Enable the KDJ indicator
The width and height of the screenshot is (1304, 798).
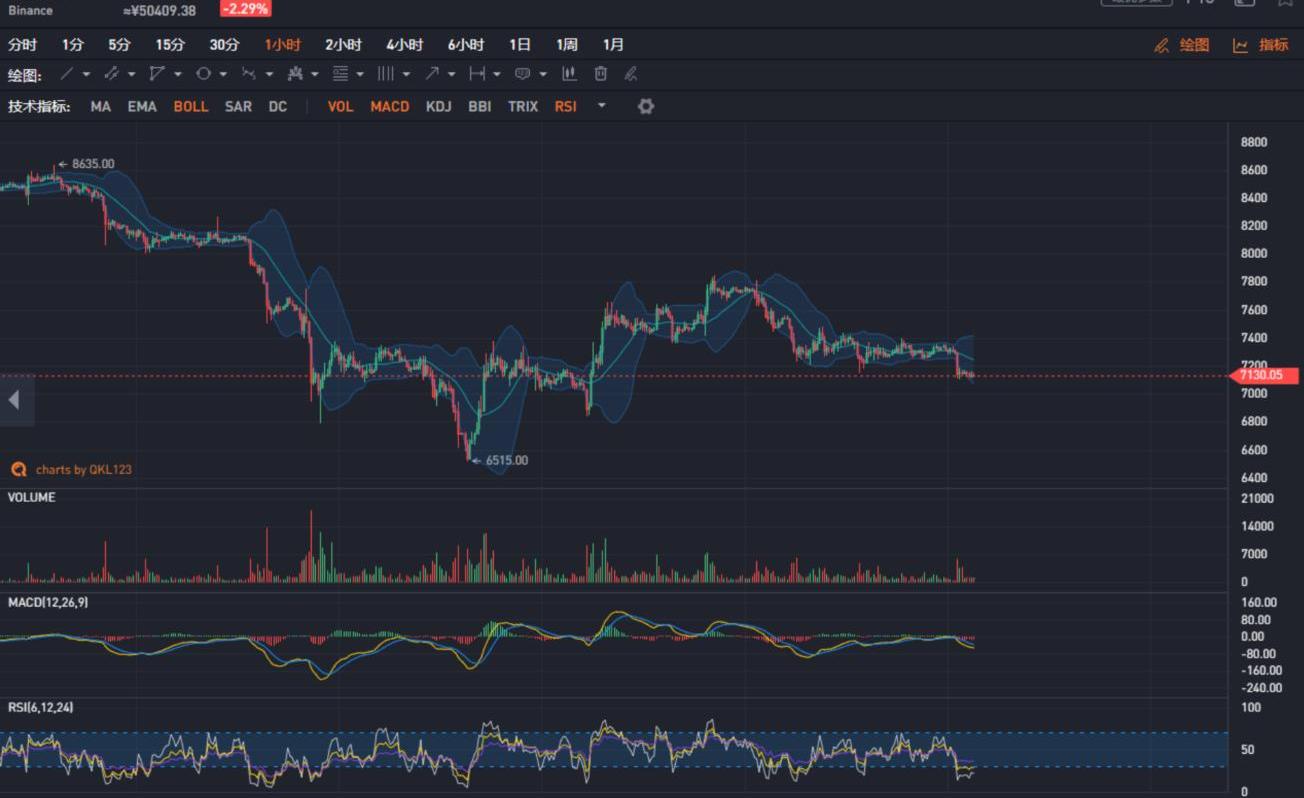(438, 106)
